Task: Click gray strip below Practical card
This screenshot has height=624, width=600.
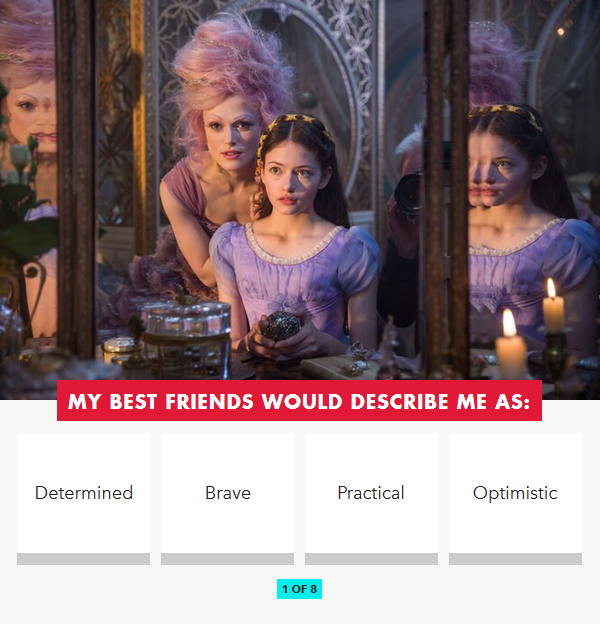Action: click(371, 559)
